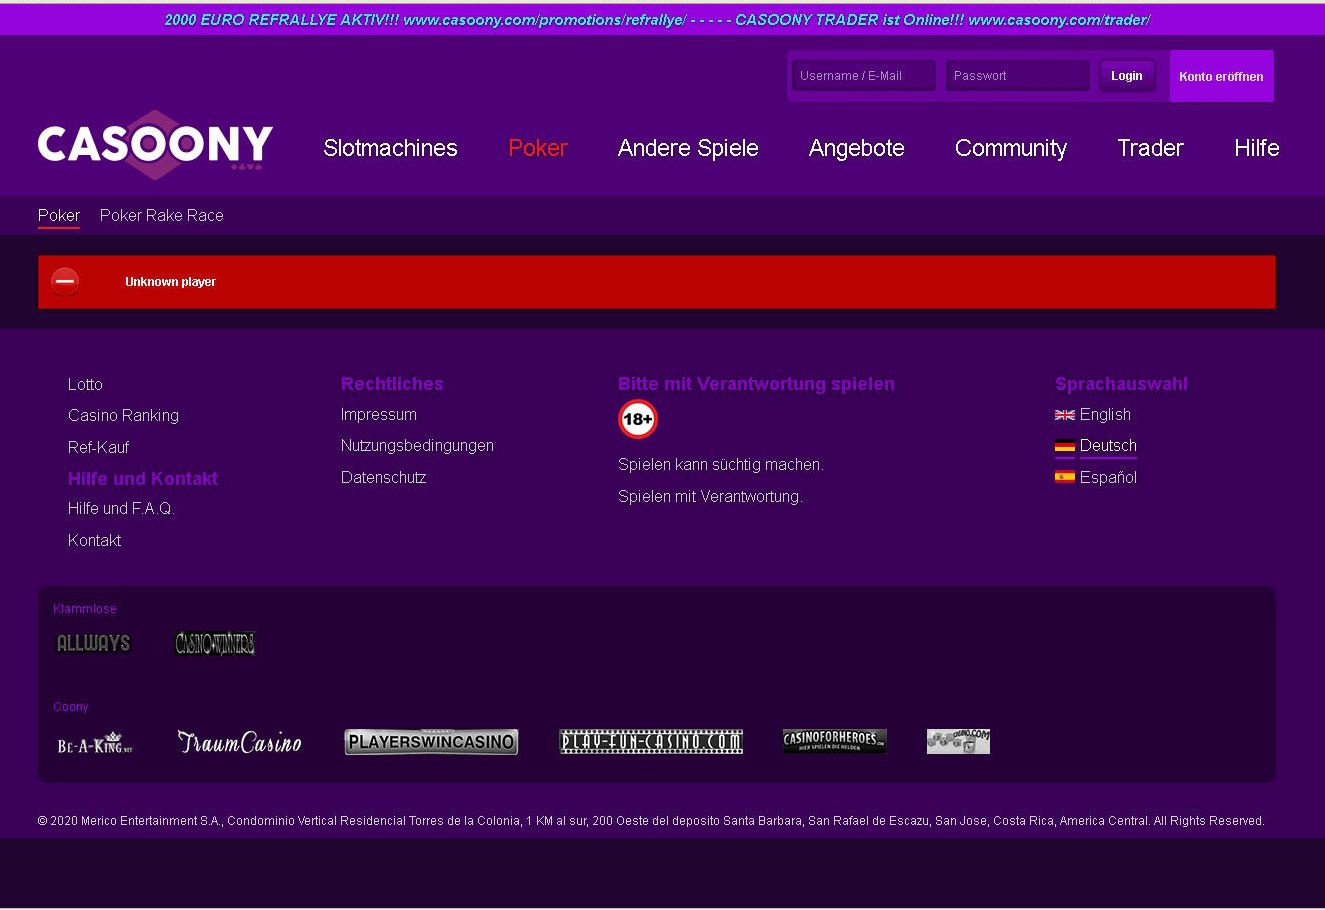Open Hilfe und F.A.Q. link

(121, 509)
